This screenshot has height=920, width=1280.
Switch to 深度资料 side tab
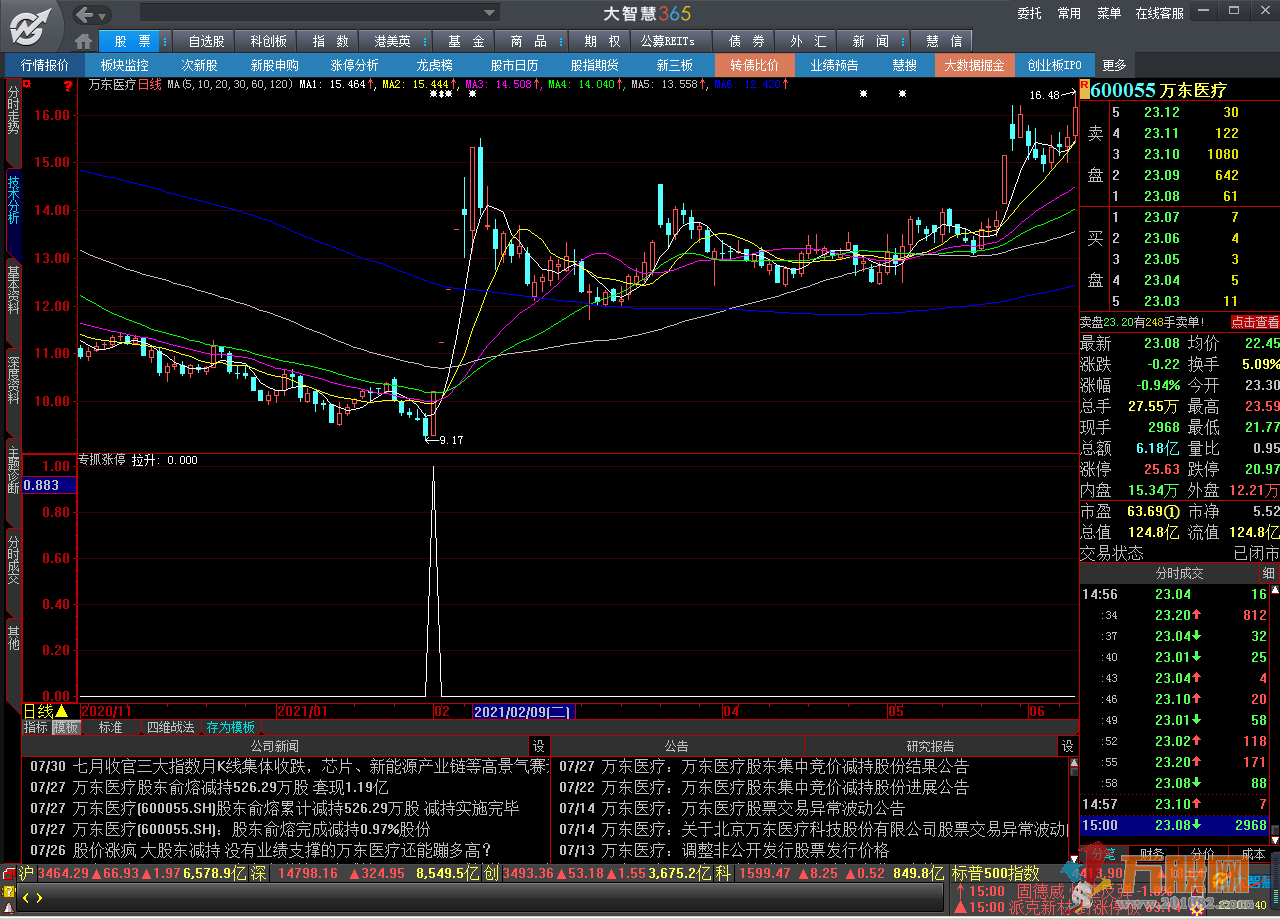click(13, 380)
